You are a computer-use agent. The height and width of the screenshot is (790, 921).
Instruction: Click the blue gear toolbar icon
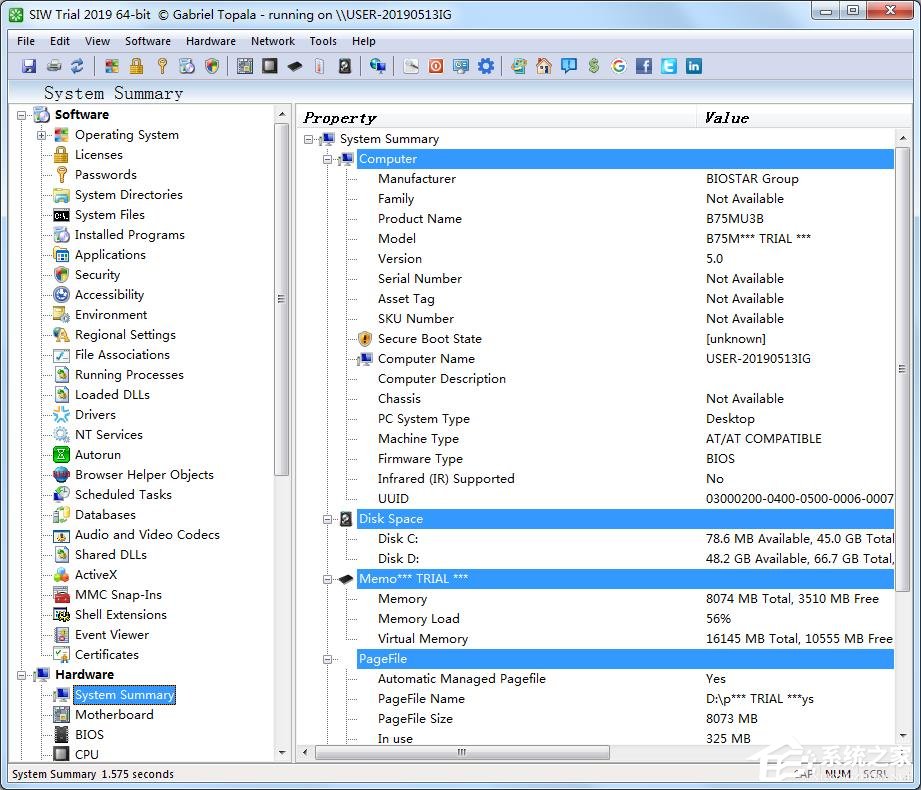tap(486, 66)
